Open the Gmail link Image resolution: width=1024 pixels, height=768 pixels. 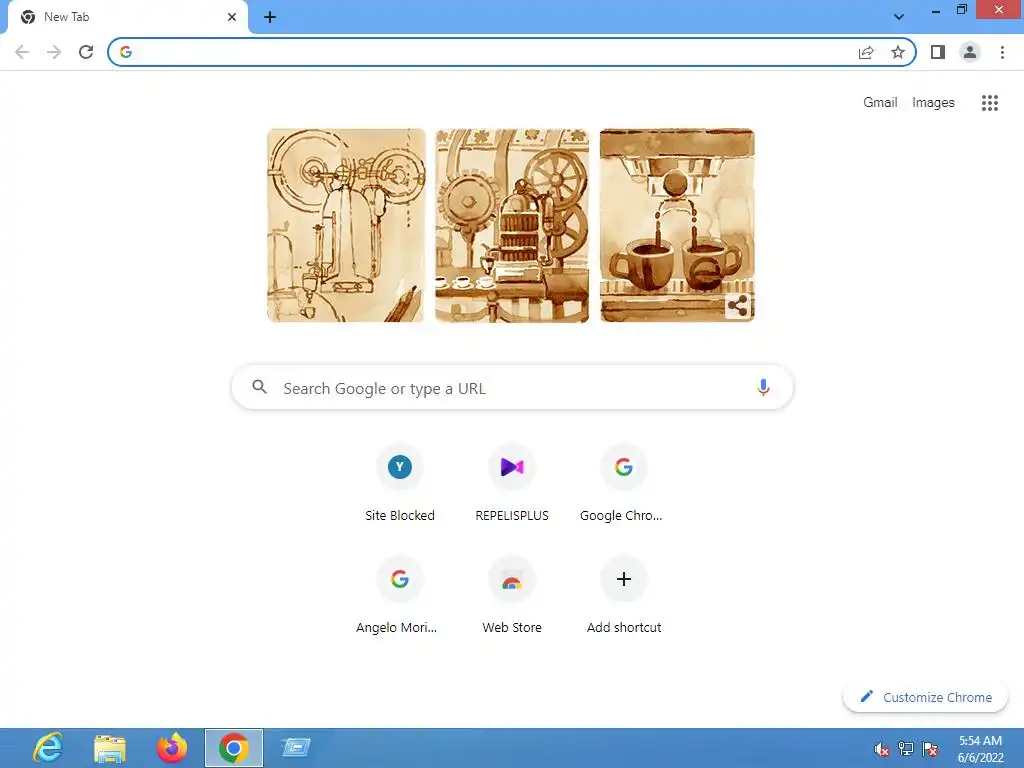pyautogui.click(x=880, y=103)
